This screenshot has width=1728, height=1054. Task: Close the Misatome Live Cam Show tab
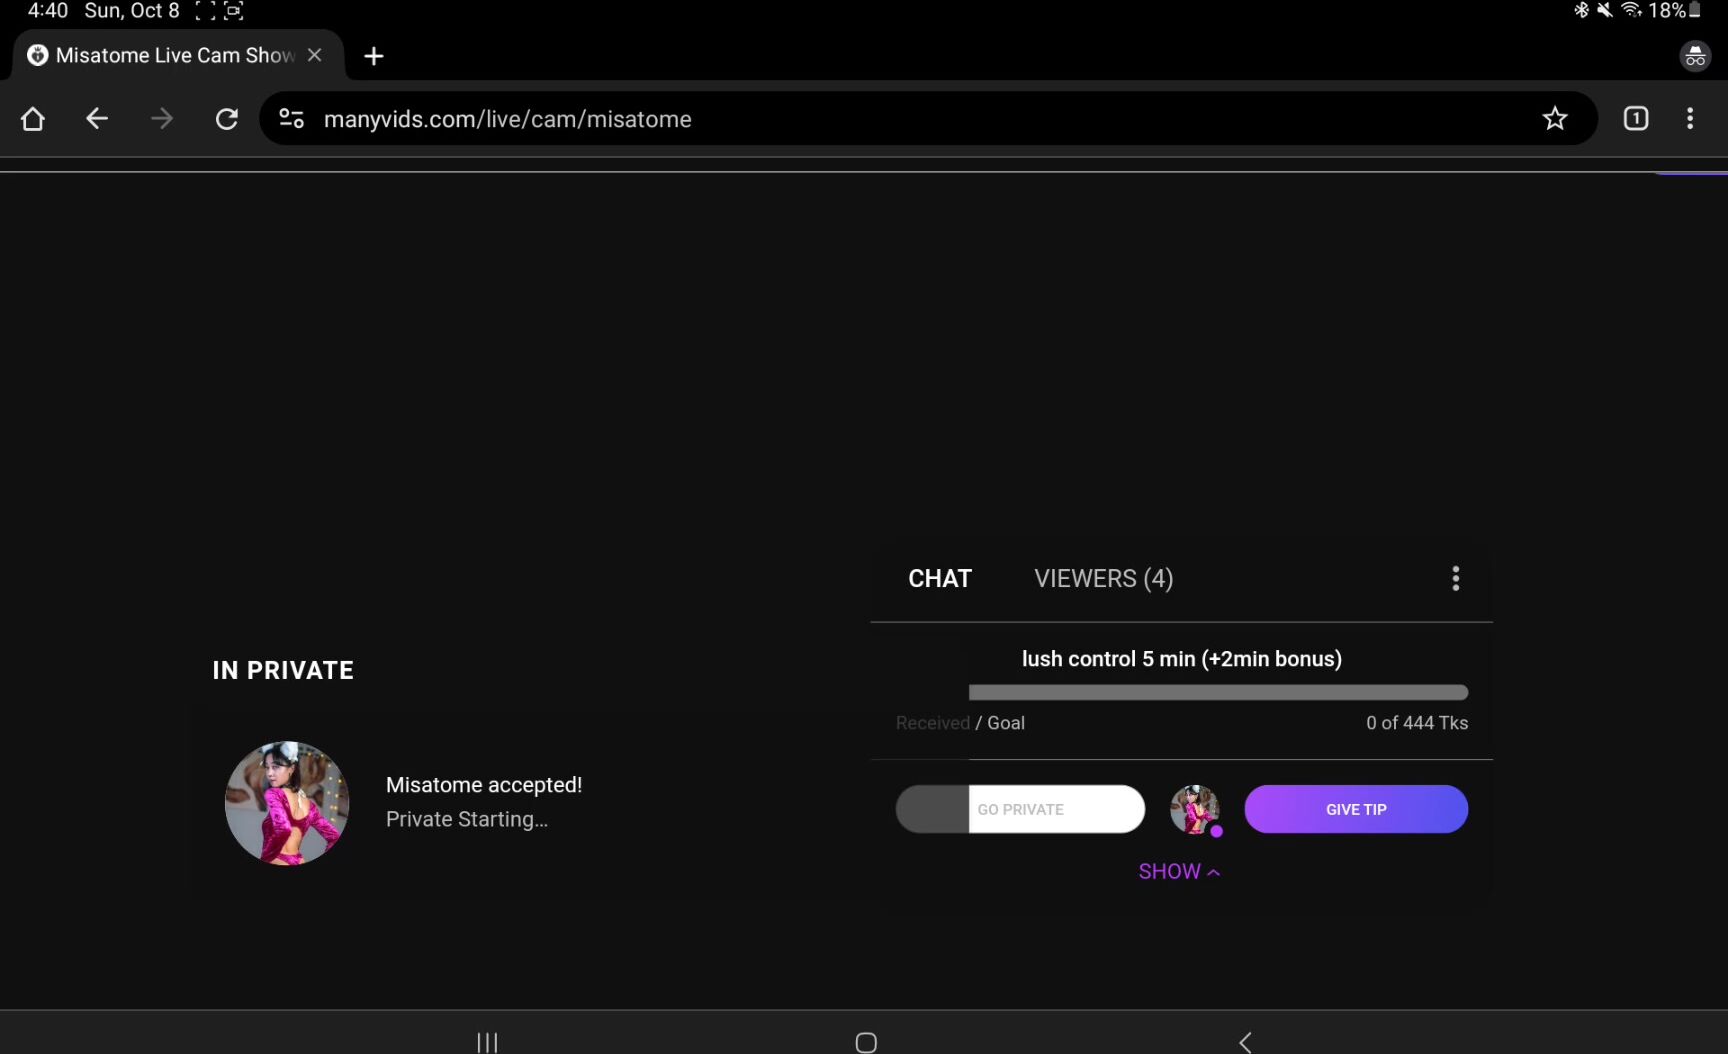(x=314, y=55)
